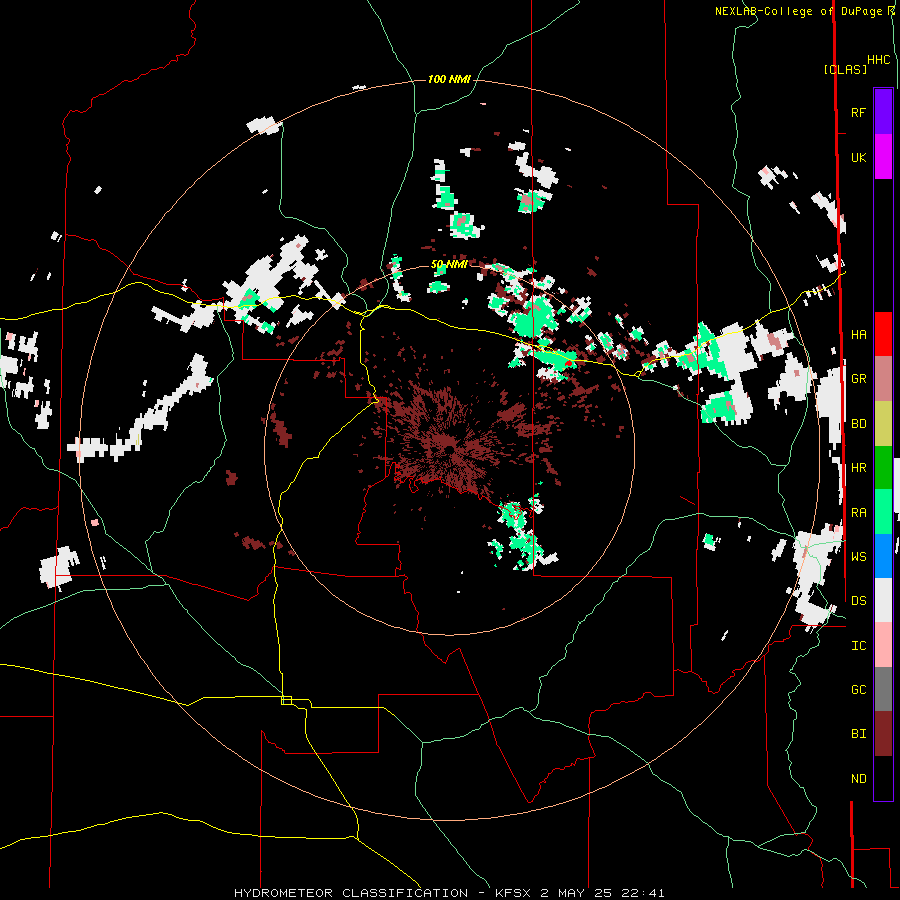The height and width of the screenshot is (900, 900).
Task: Click the yellow square highway junction marker
Action: [286, 700]
